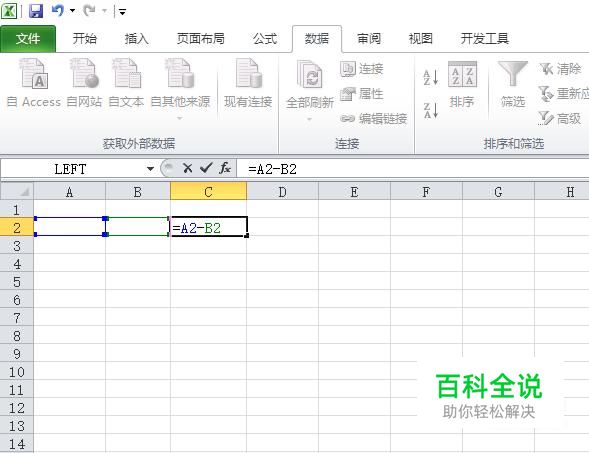This screenshot has width=589, height=453.
Task: Confirm formula entry with checkmark icon
Action: point(206,168)
